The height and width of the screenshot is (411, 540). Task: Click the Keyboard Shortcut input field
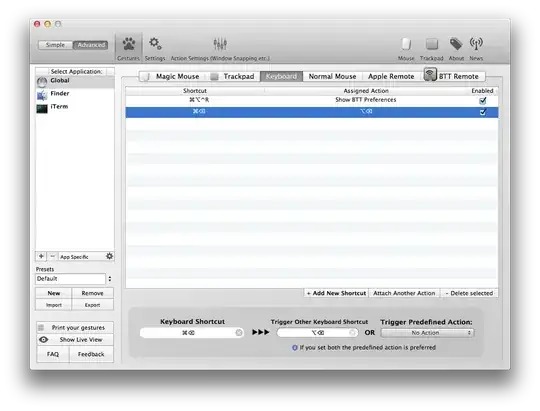point(191,332)
